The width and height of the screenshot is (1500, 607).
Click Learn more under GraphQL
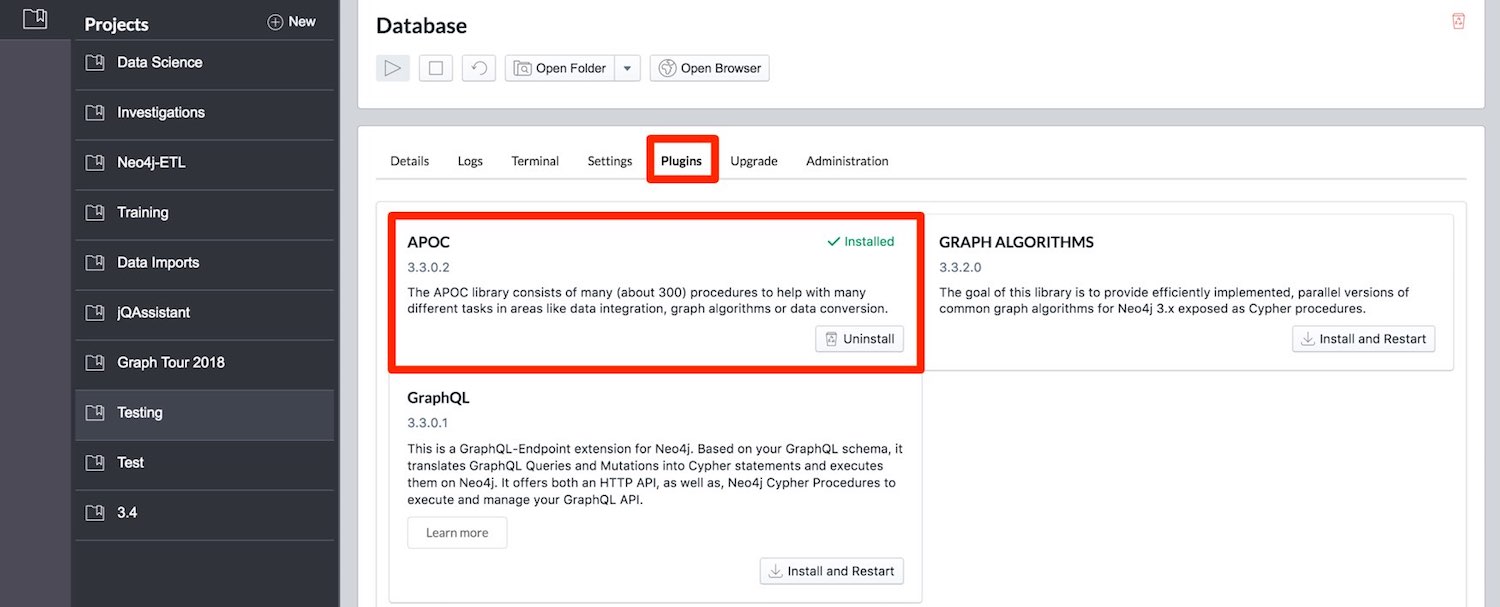point(457,533)
